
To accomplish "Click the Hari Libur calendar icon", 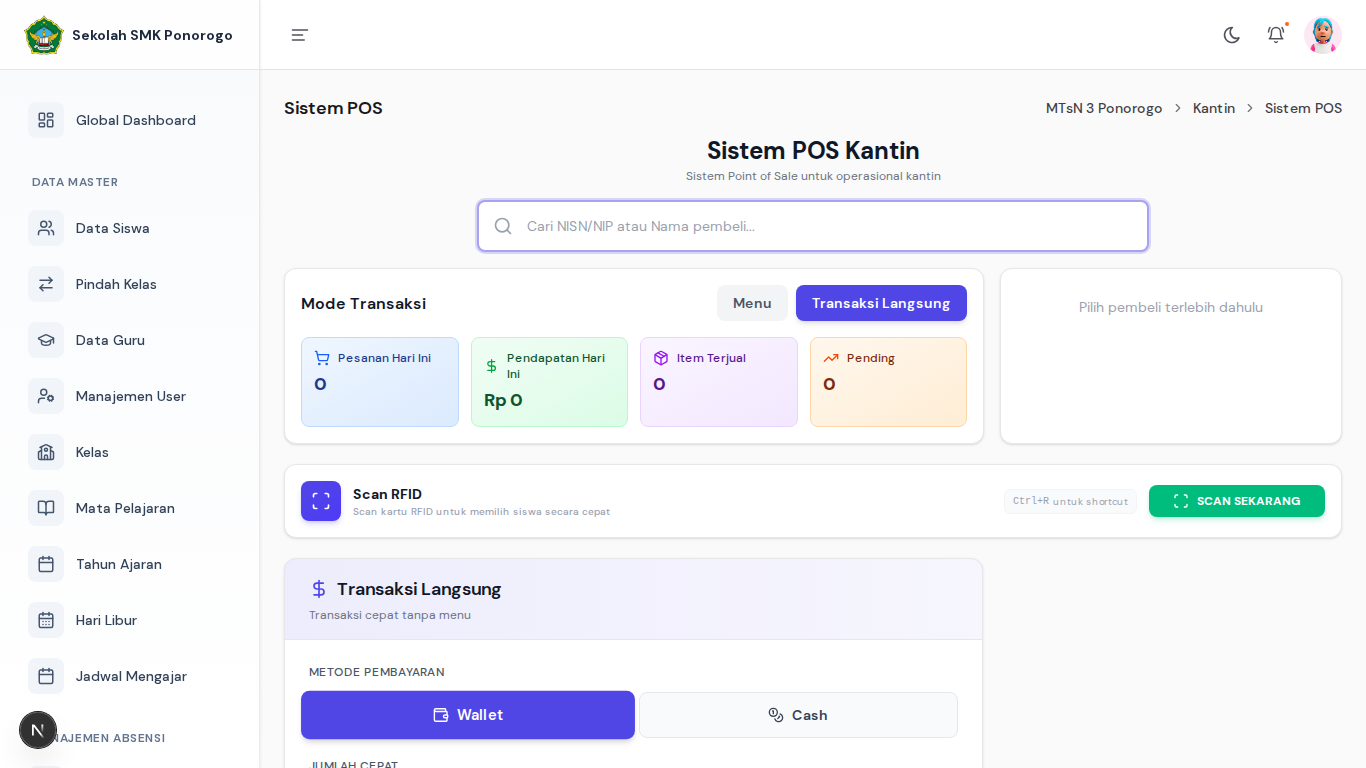I will coord(46,620).
